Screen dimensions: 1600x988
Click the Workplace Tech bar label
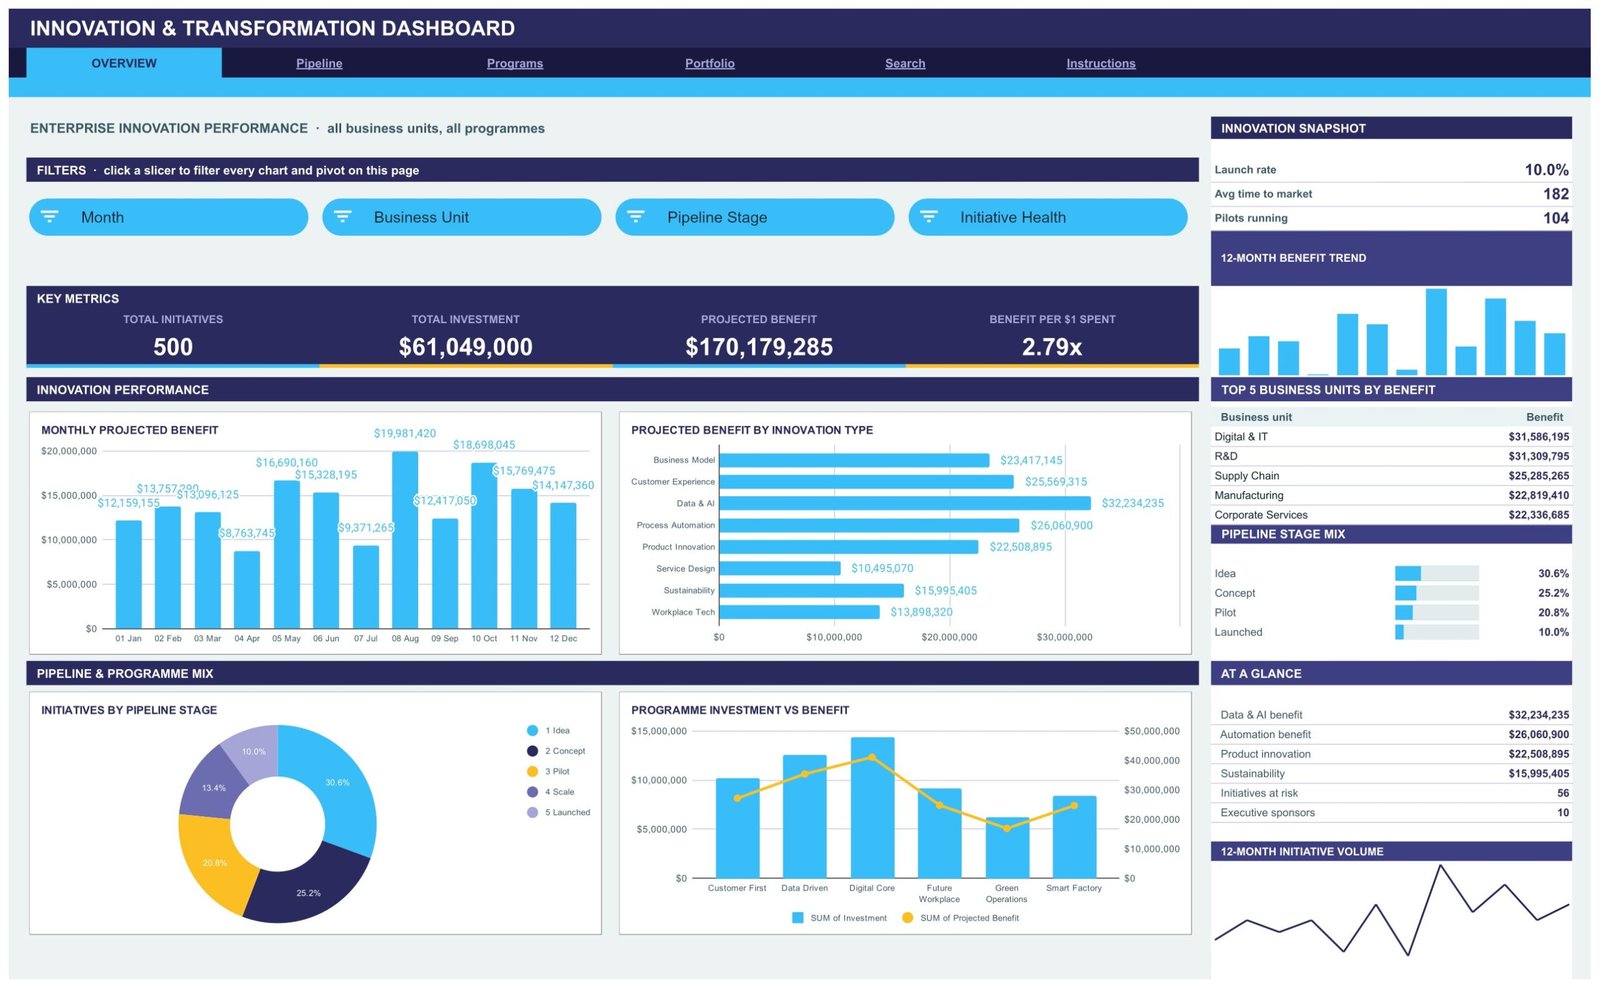[683, 612]
